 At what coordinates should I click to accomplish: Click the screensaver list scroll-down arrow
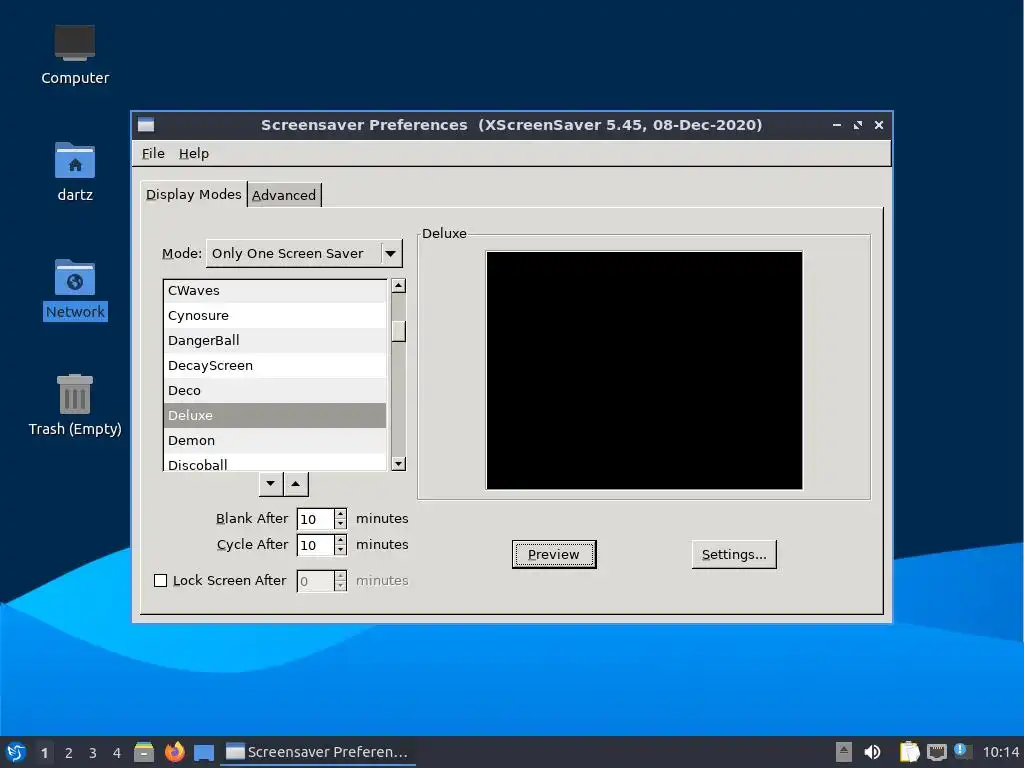pyautogui.click(x=398, y=464)
